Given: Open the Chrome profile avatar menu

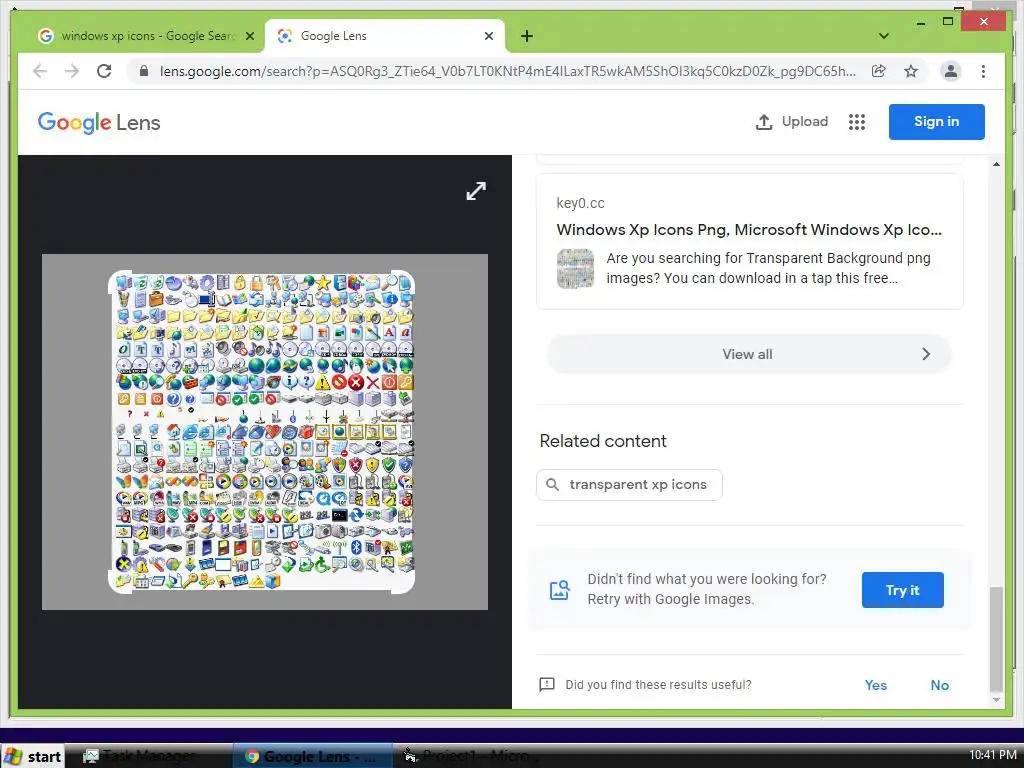Looking at the screenshot, I should click(x=951, y=71).
